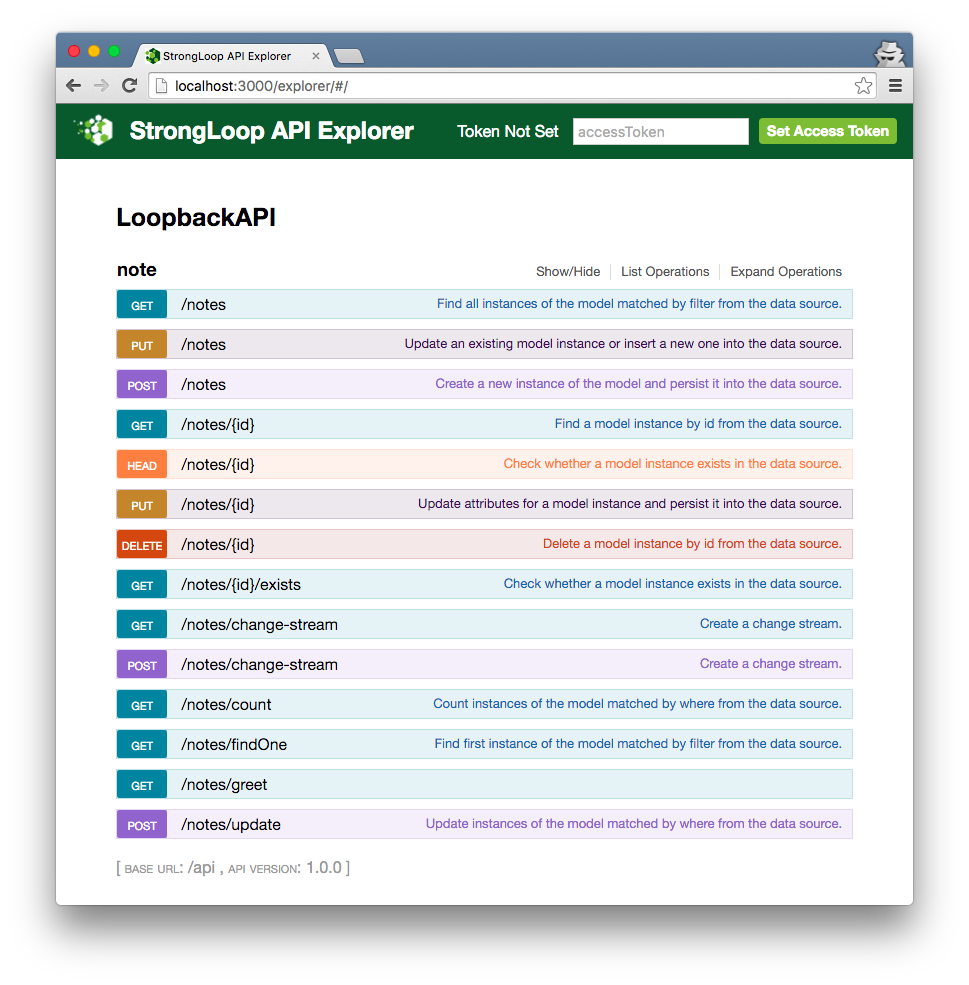Click the POST badge for /notes/update
Image resolution: width=969 pixels, height=985 pixels.
142,825
